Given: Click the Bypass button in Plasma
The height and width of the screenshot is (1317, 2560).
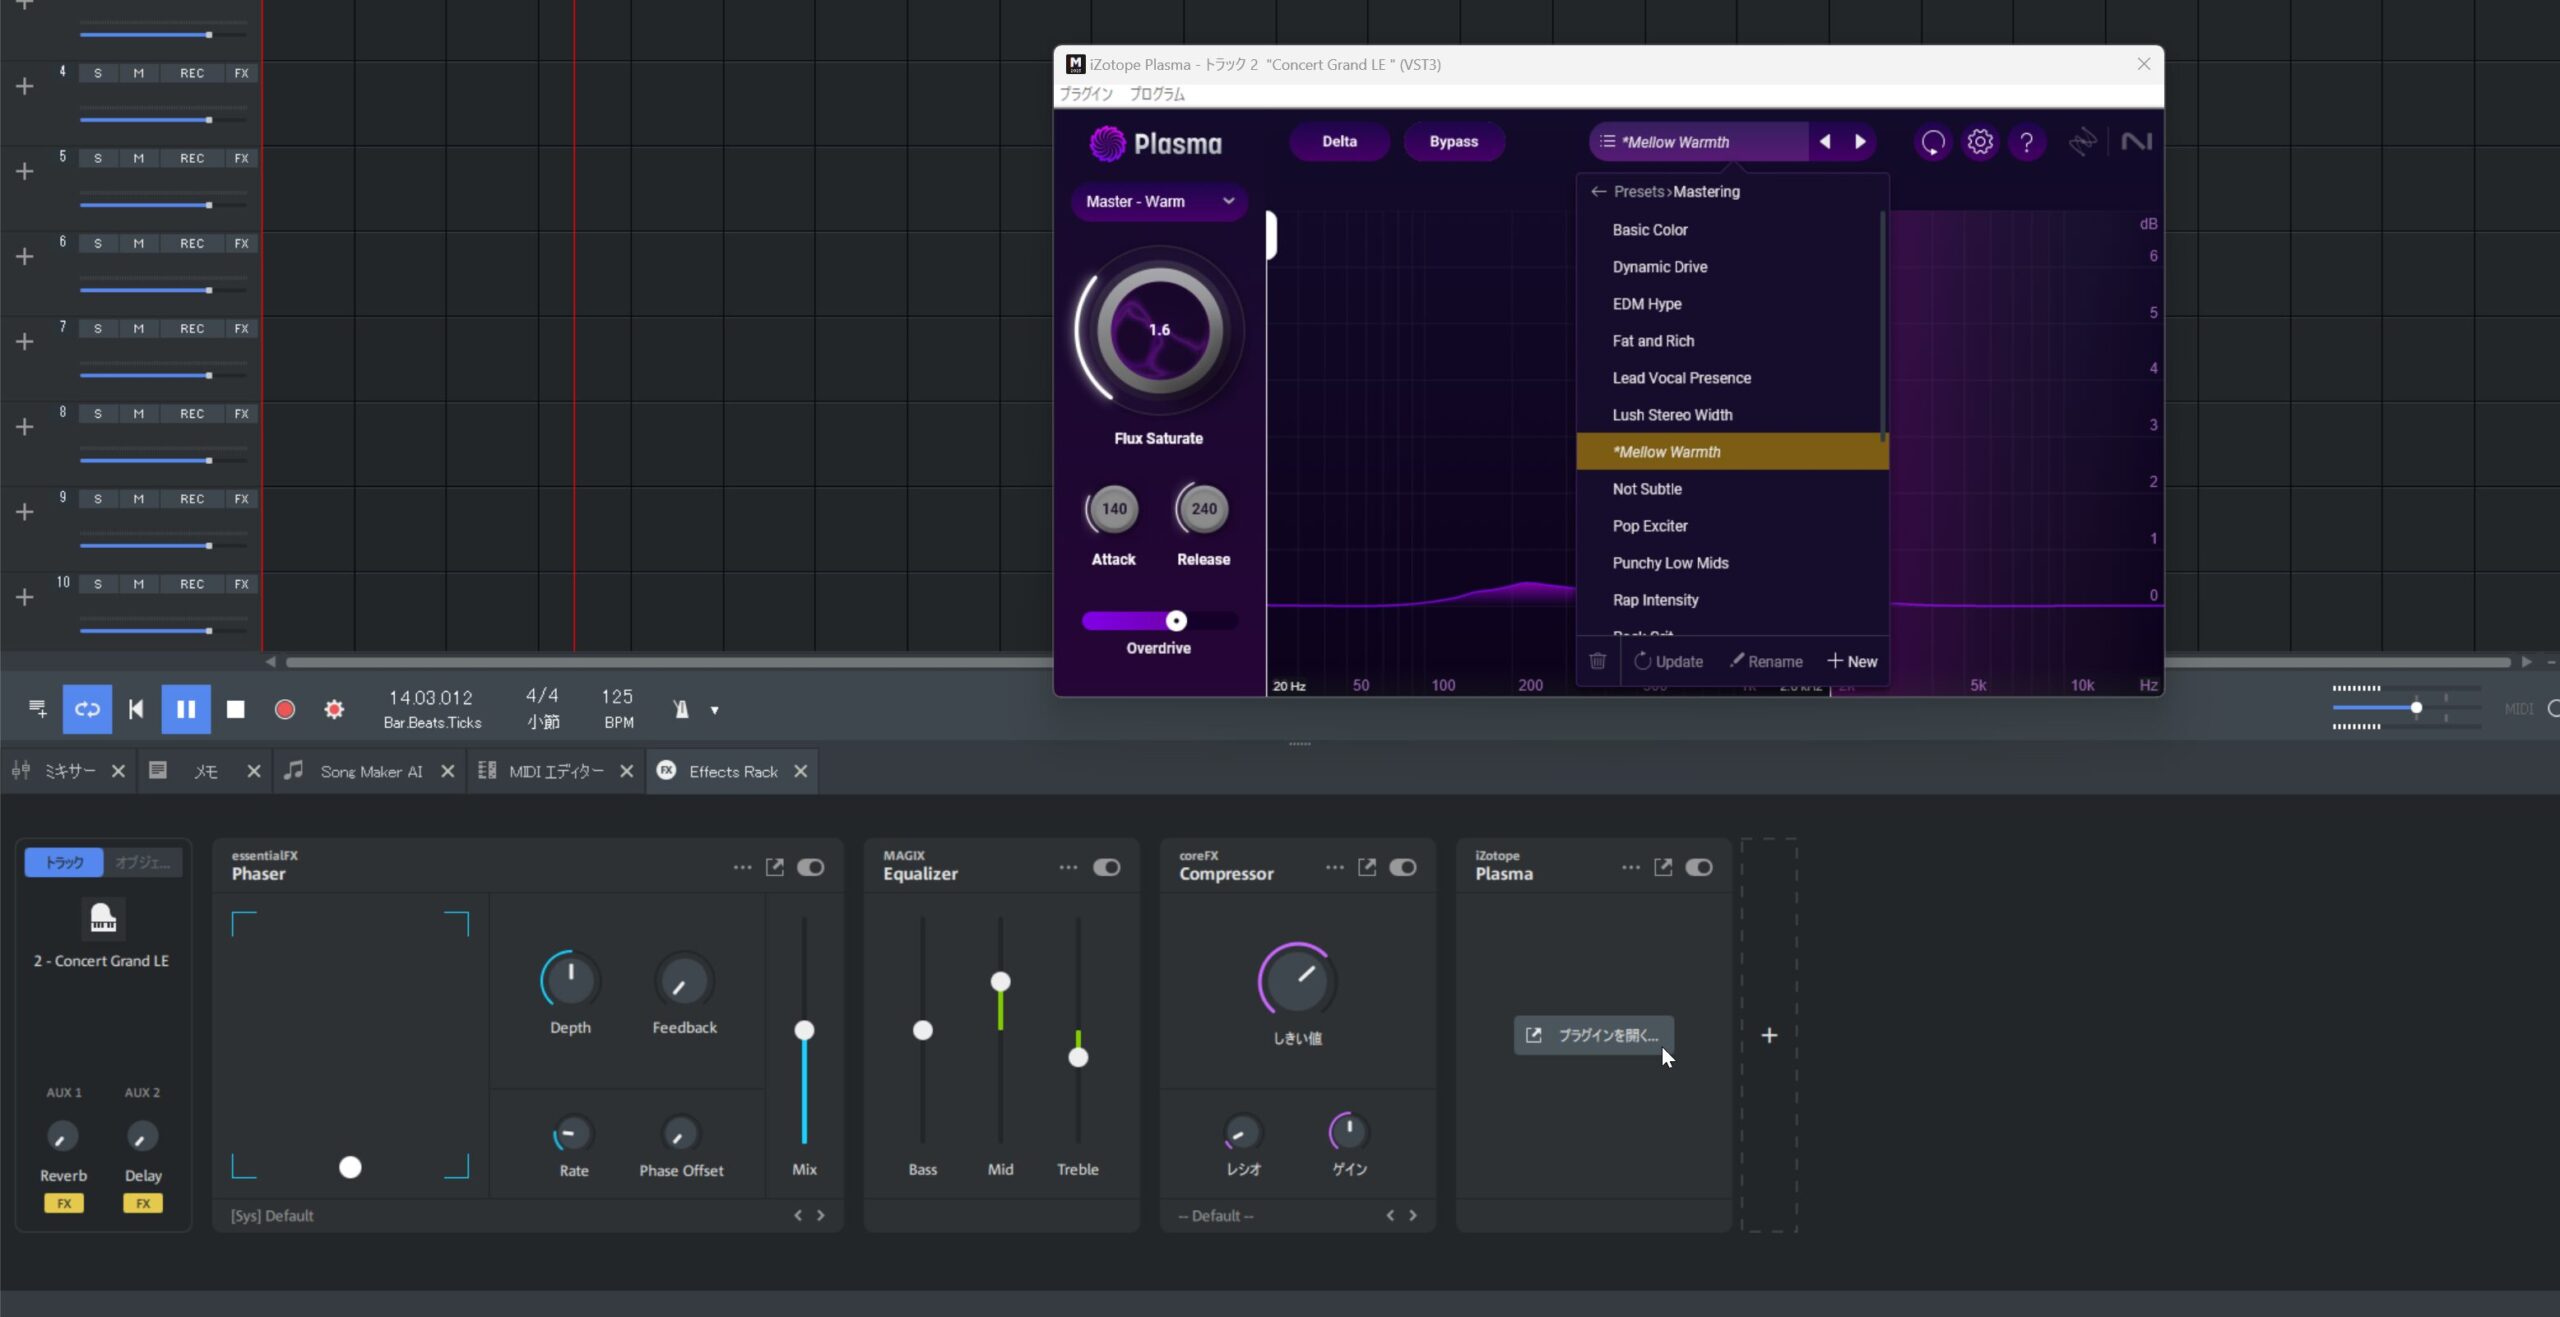Looking at the screenshot, I should click(x=1453, y=142).
